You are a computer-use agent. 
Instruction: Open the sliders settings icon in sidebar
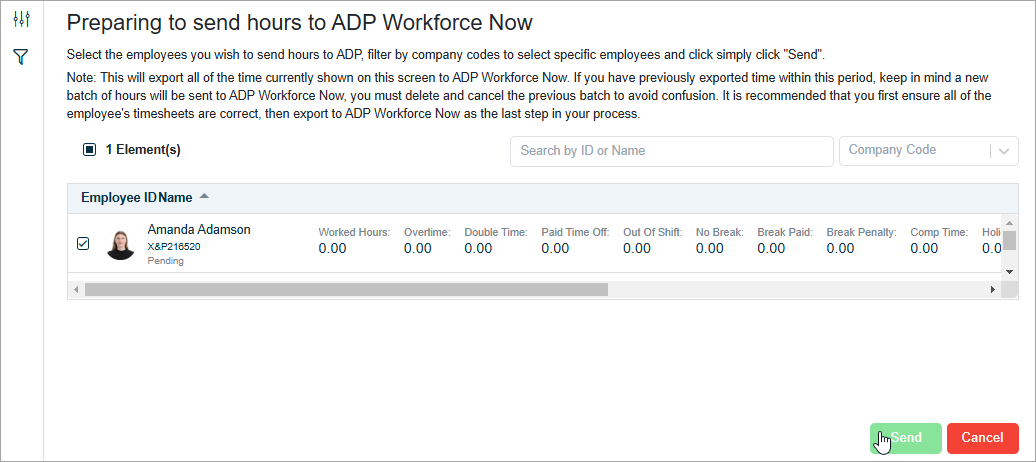[x=21, y=19]
